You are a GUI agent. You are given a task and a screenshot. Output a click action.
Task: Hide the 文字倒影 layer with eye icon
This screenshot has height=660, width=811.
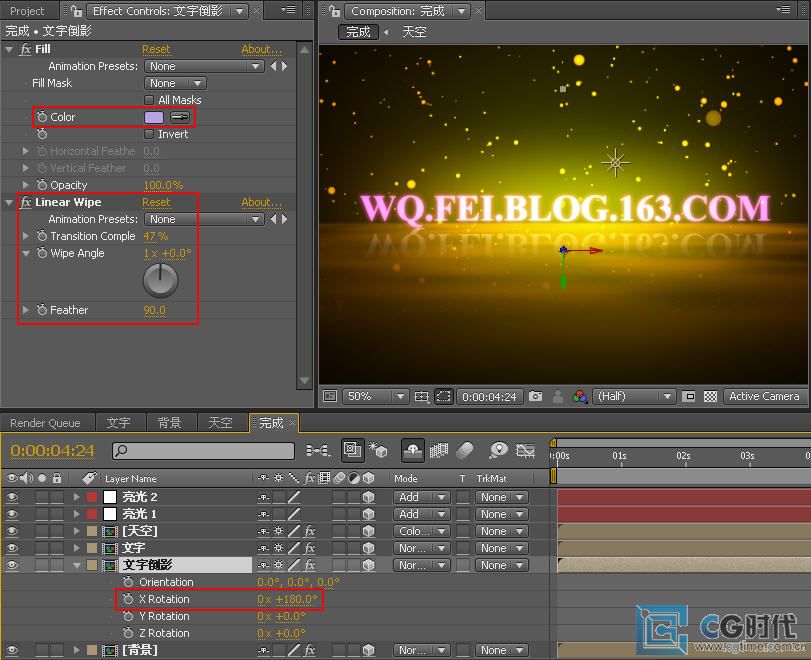(11, 565)
